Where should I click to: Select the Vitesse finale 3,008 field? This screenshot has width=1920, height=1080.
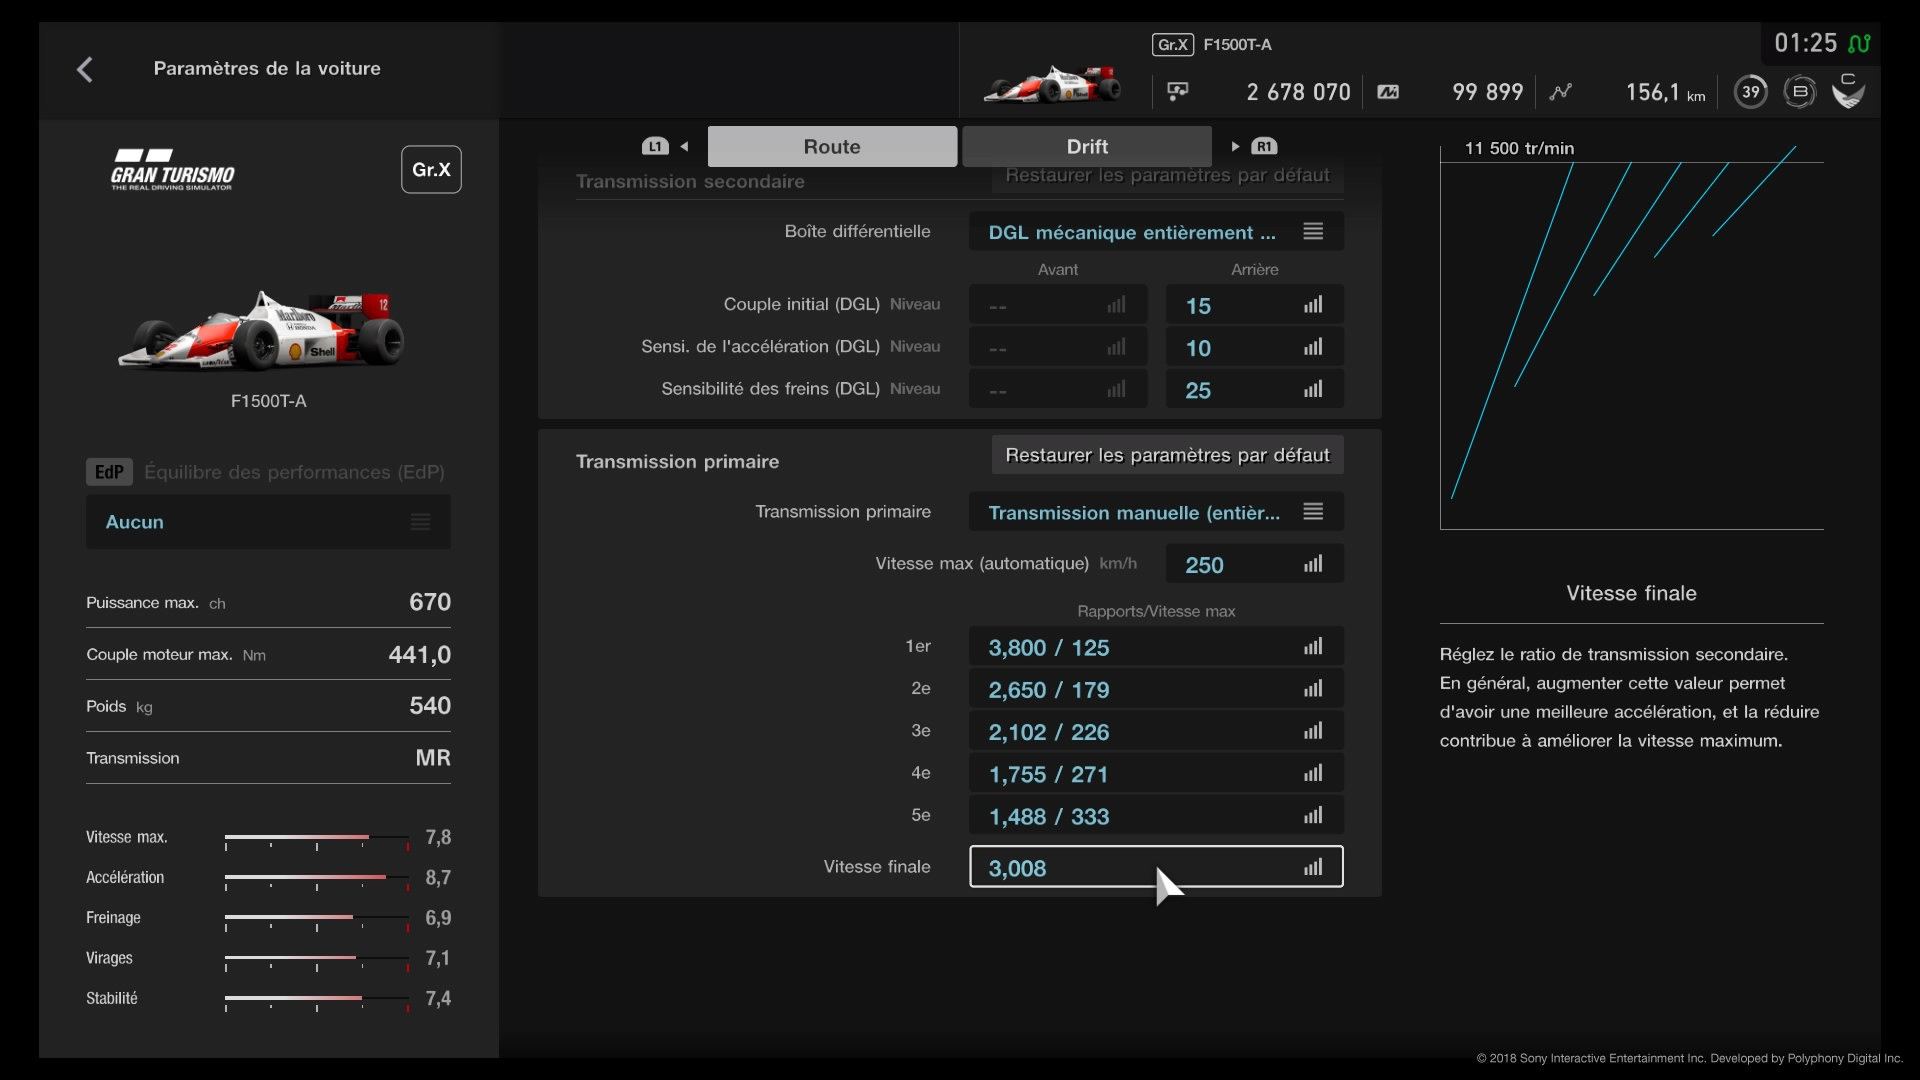[1155, 867]
